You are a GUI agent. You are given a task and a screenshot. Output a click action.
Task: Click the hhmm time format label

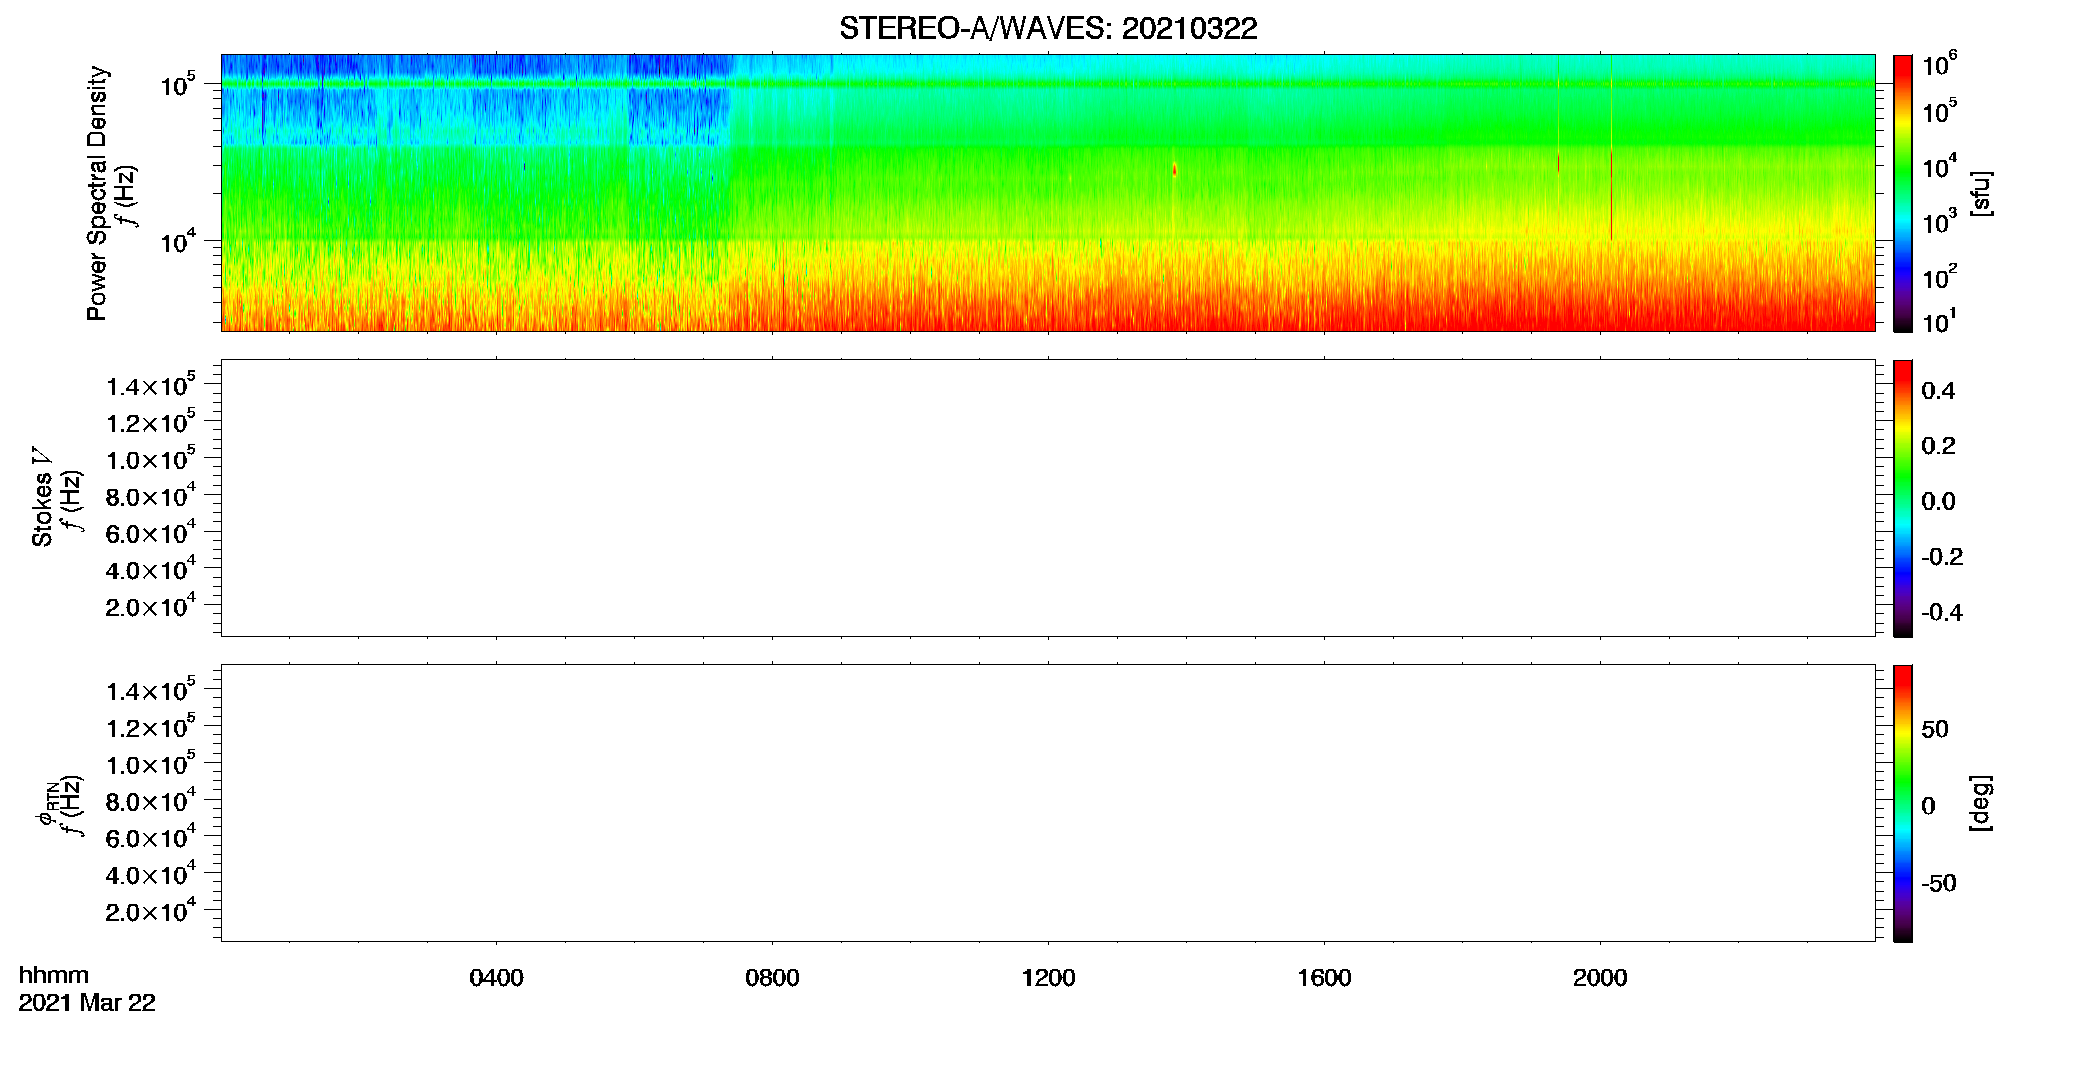coord(54,975)
